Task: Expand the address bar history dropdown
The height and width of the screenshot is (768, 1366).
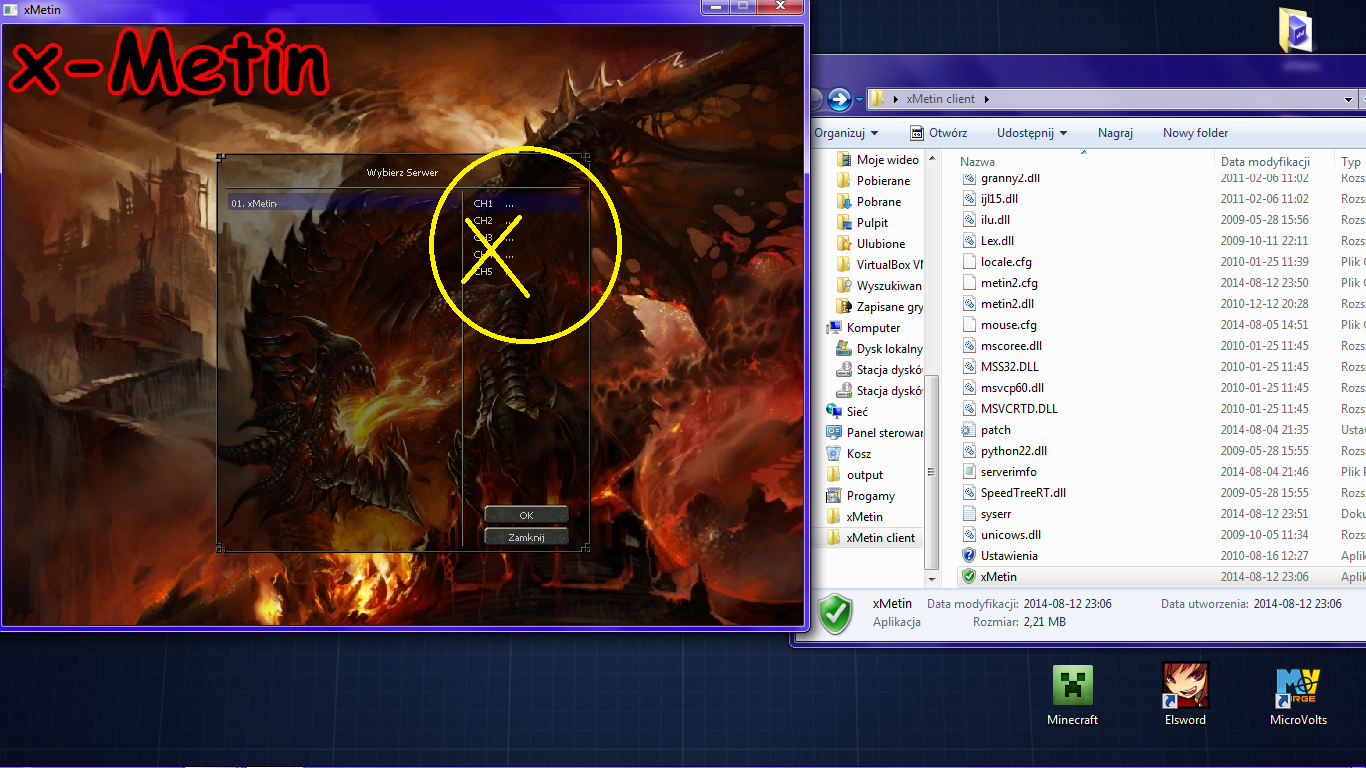Action: coord(1350,99)
